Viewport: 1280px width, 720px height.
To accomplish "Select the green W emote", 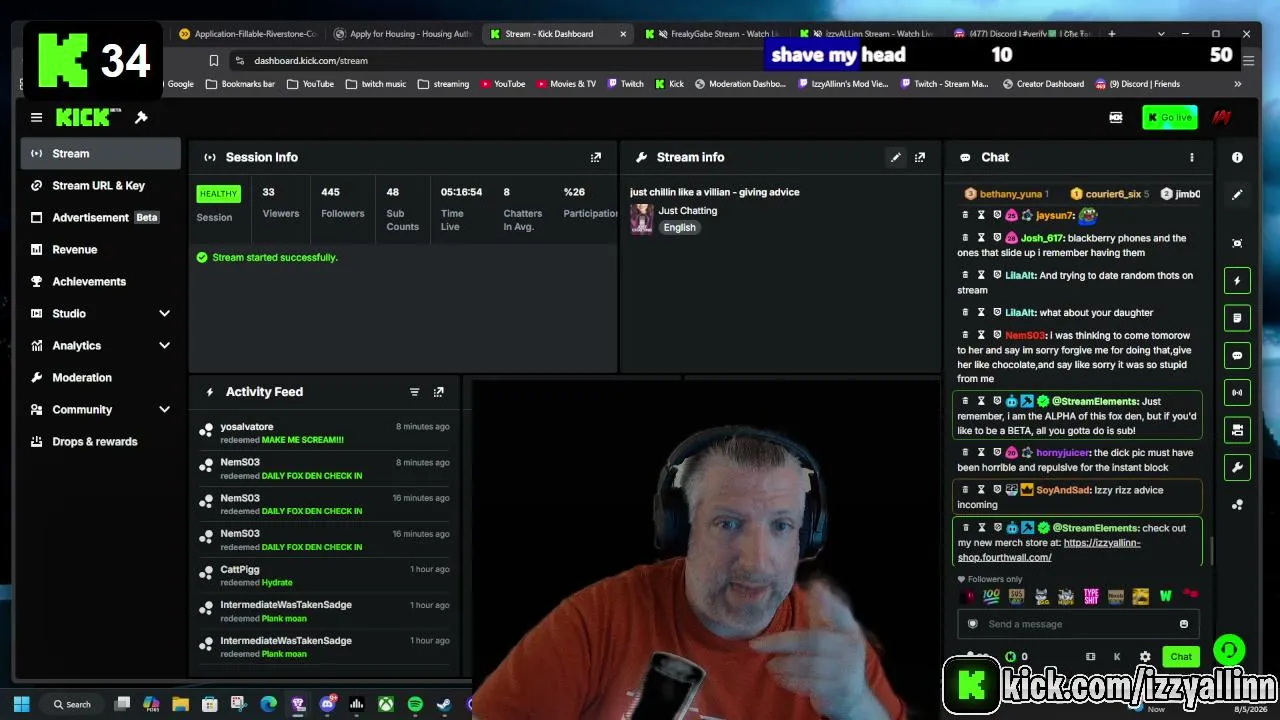I will coord(1165,596).
